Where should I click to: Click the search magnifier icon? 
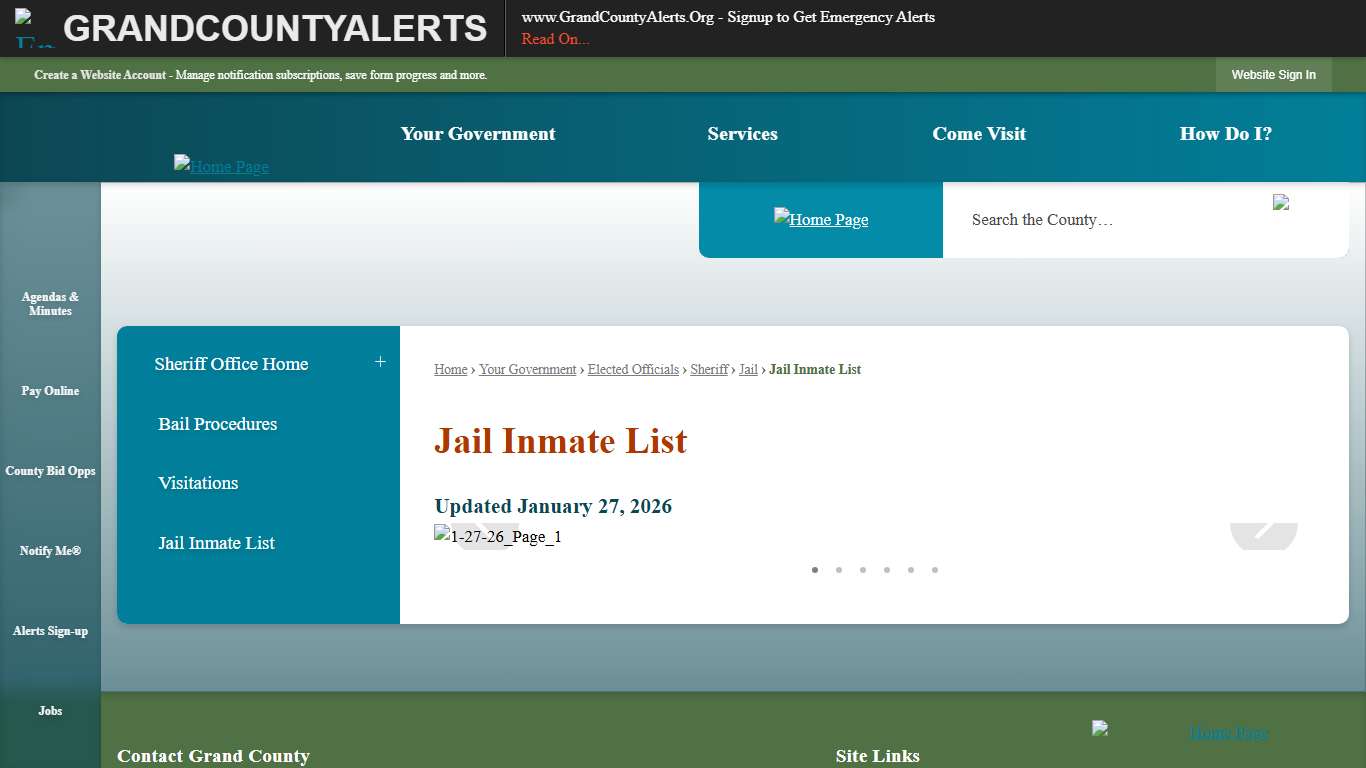pyautogui.click(x=1283, y=203)
